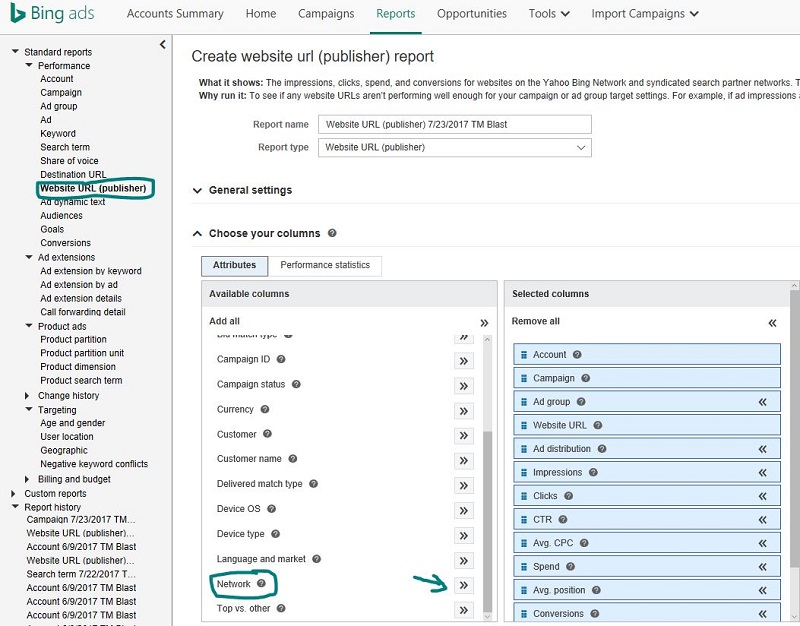Viewport: 800px width, 626px height.
Task: Open help icon next to Network
Action: [261, 583]
